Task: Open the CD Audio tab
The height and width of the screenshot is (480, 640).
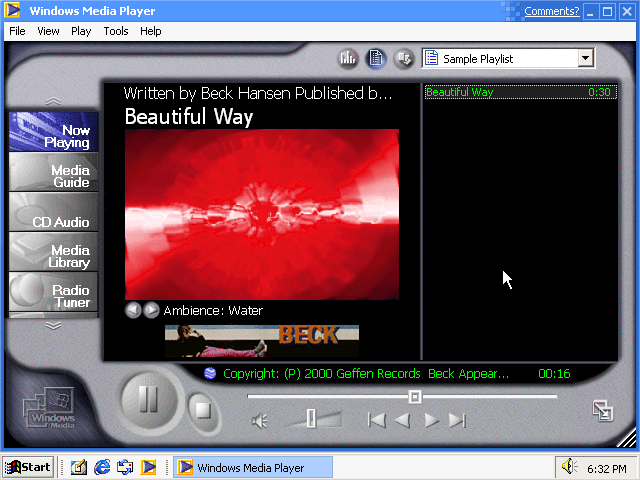Action: click(53, 212)
